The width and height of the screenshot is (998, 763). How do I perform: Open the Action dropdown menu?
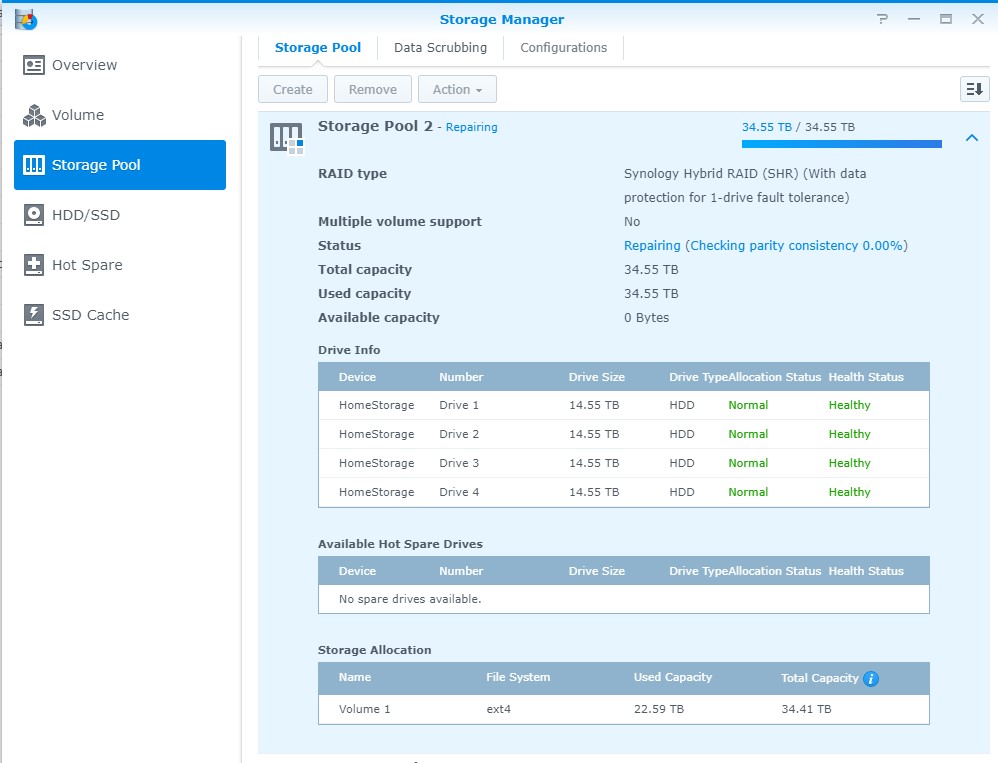457,89
